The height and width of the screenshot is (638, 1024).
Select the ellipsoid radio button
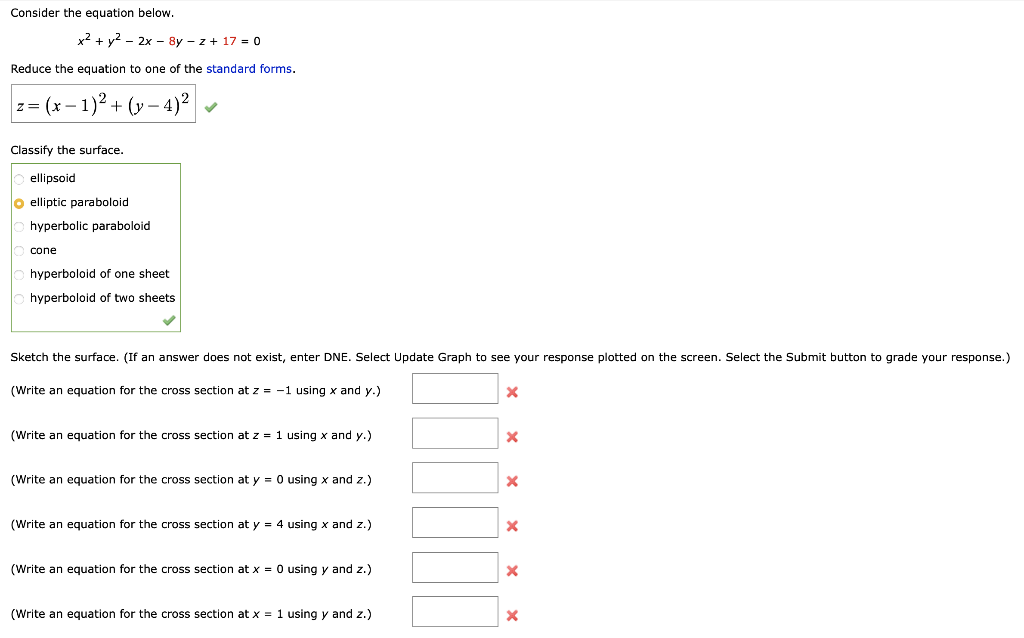(19, 179)
